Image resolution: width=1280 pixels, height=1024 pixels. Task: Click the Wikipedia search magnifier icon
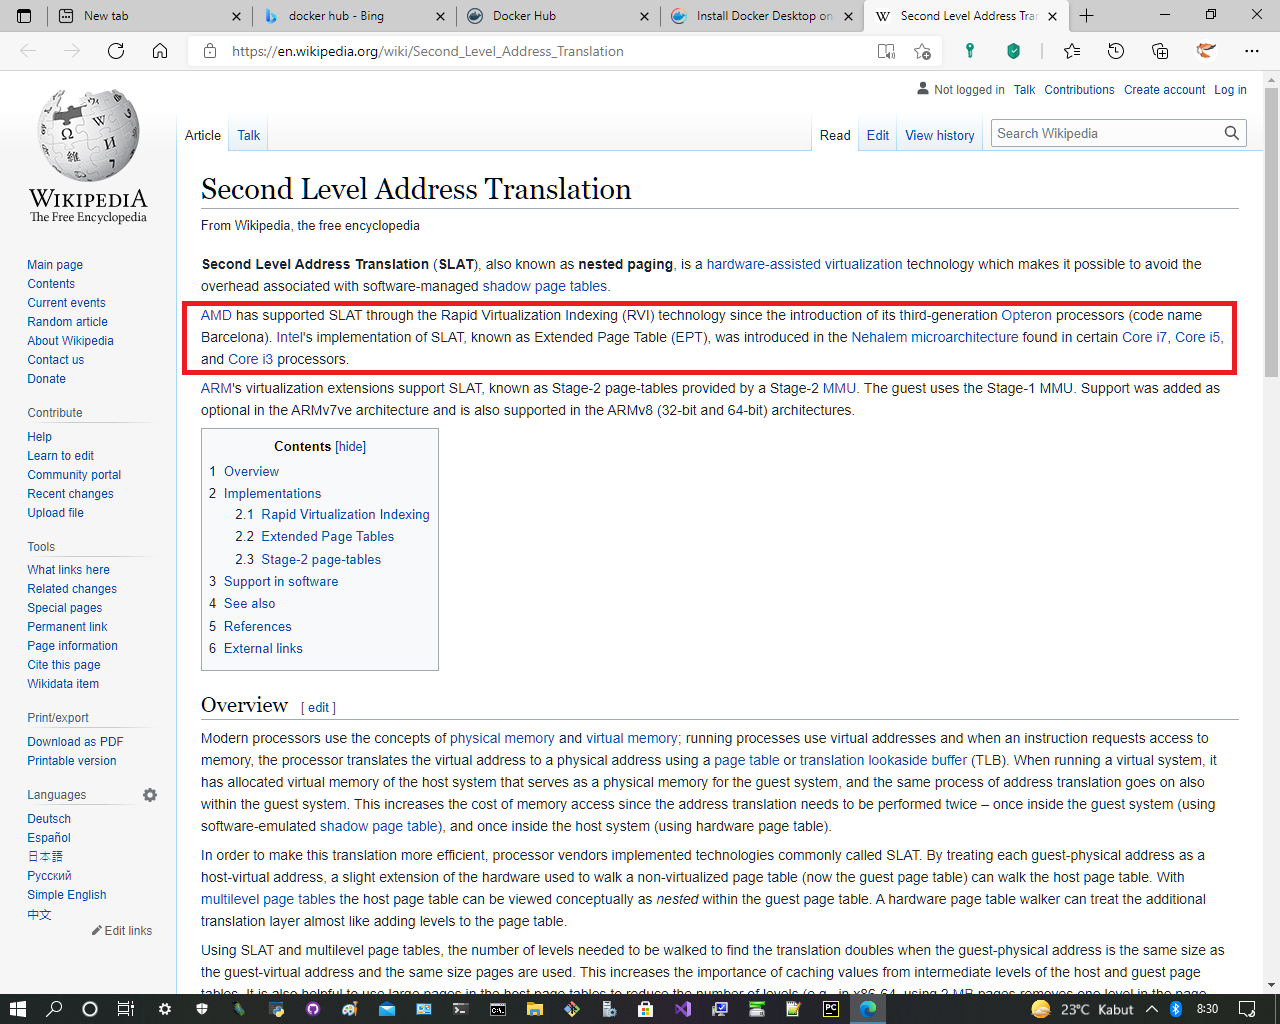(x=1232, y=133)
